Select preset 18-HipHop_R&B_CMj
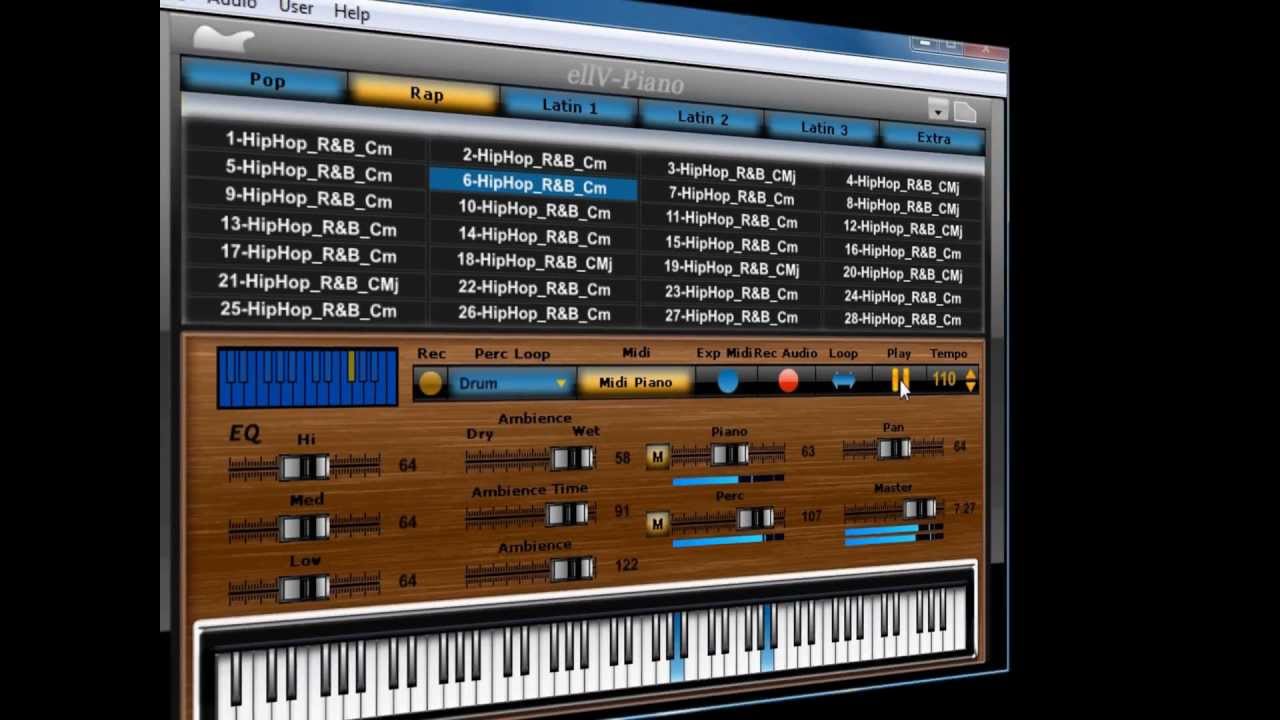The image size is (1280, 720). [534, 262]
